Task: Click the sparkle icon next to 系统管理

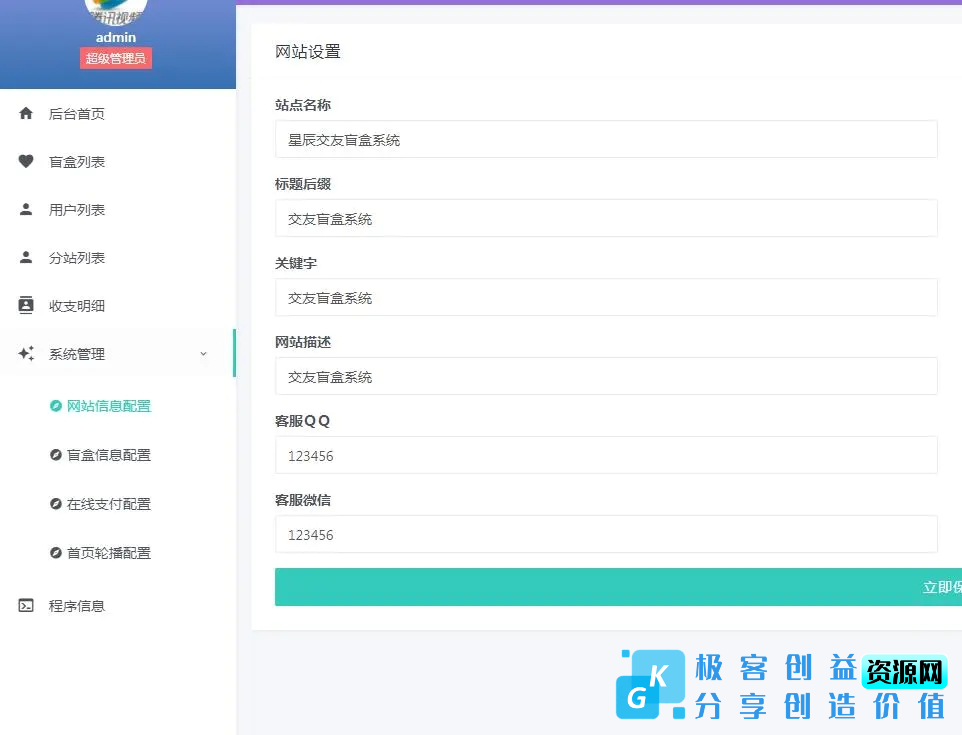Action: (26, 353)
